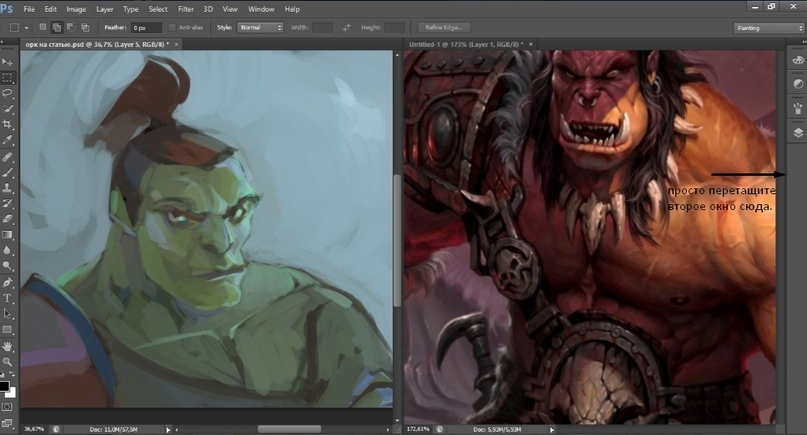Screen dimensions: 807x435
Task: Open the Layer menu
Action: [x=104, y=9]
